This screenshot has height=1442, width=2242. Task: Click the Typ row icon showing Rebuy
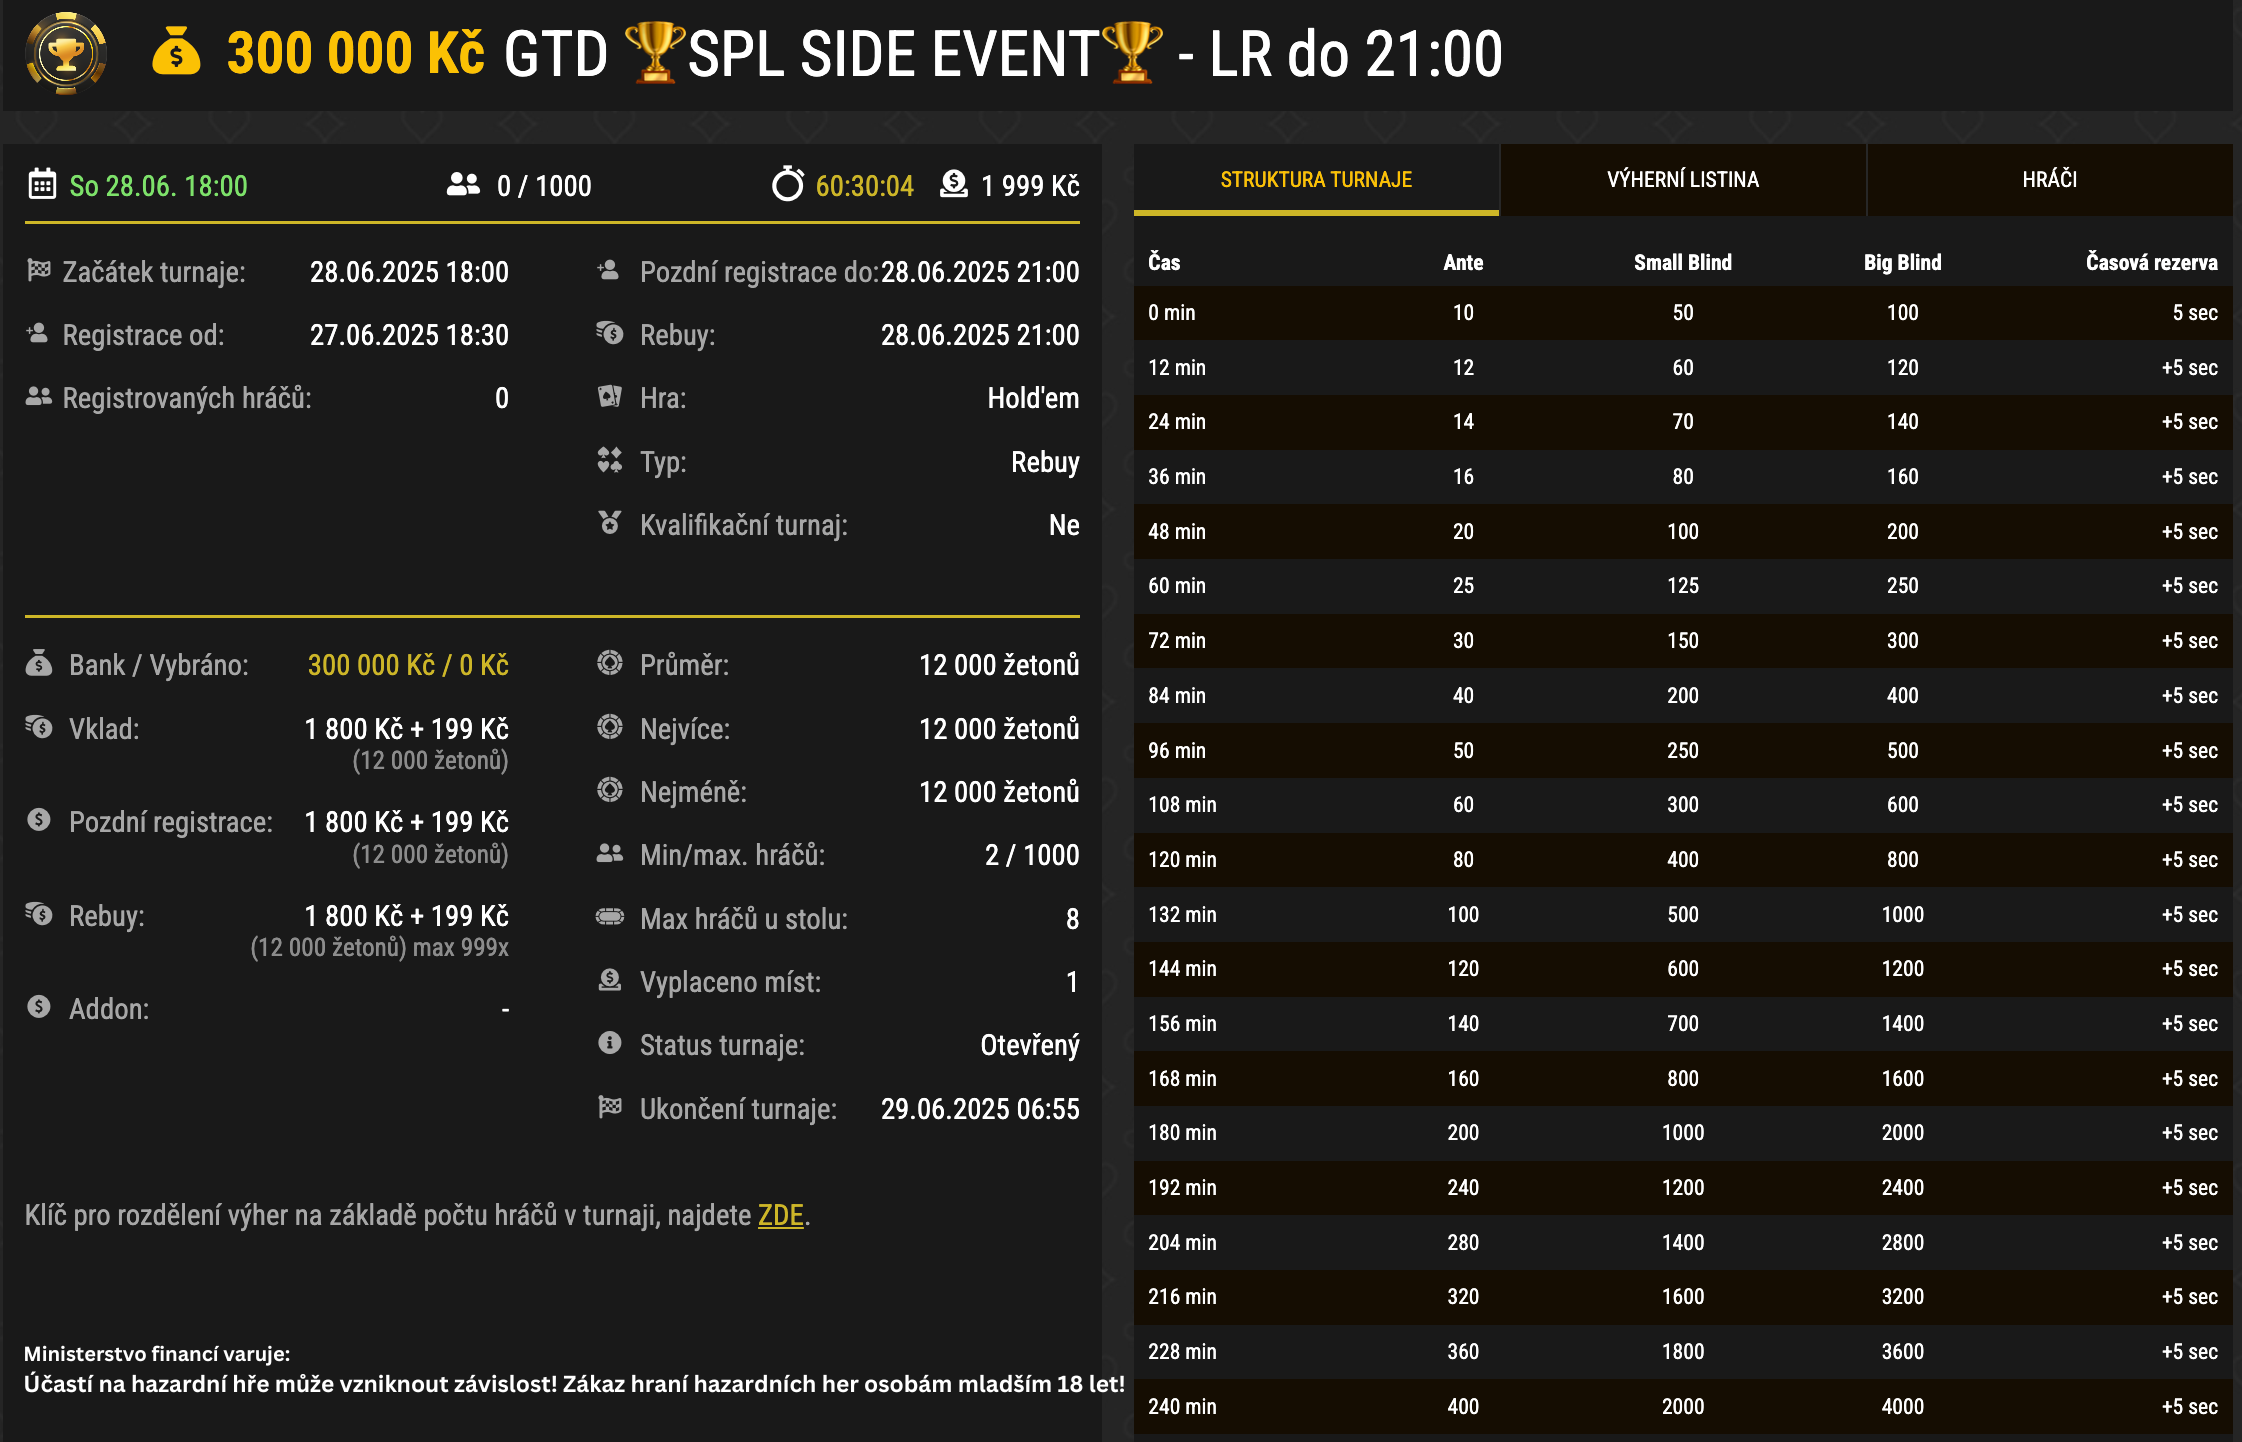click(x=609, y=461)
